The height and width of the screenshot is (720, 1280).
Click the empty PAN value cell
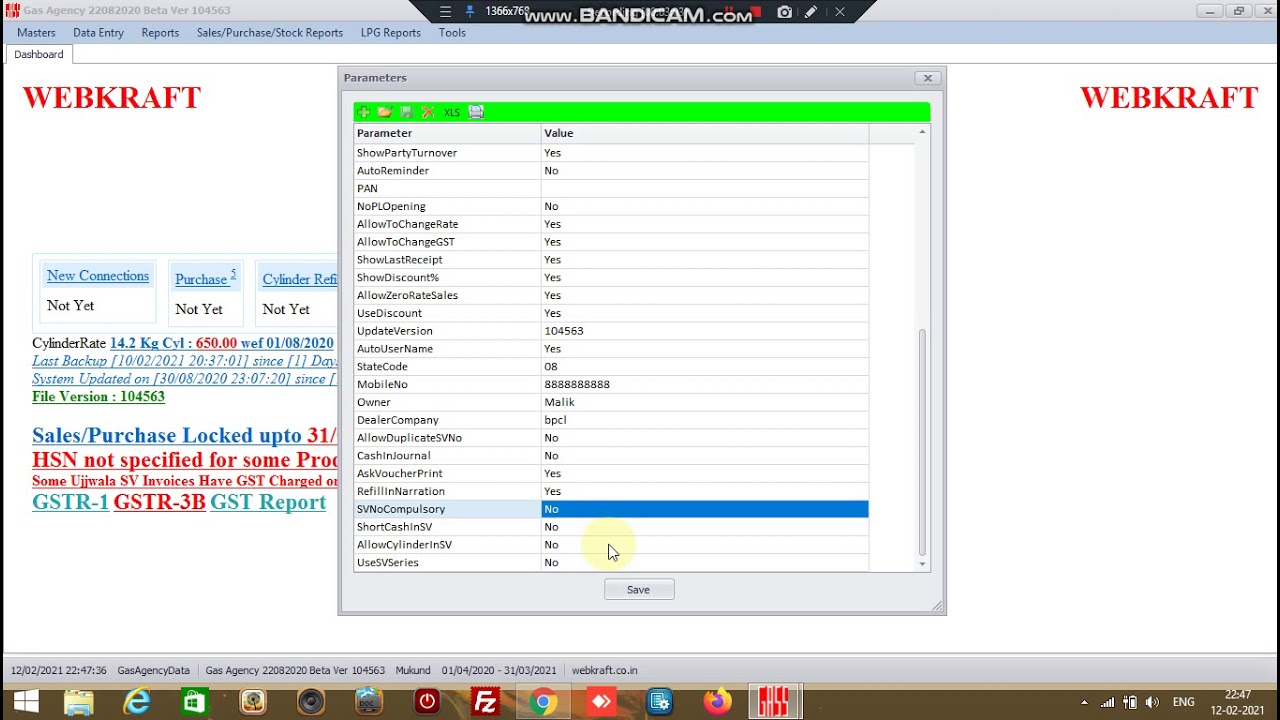tap(704, 189)
